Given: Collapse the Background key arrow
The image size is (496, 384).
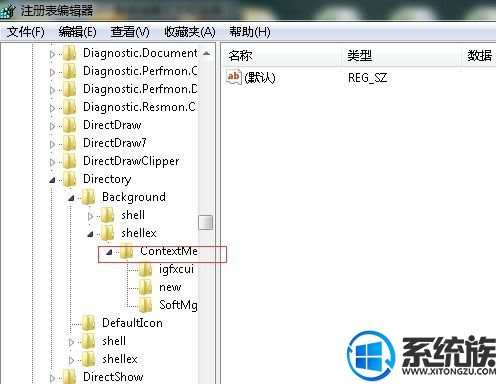Looking at the screenshot, I should tap(71, 198).
